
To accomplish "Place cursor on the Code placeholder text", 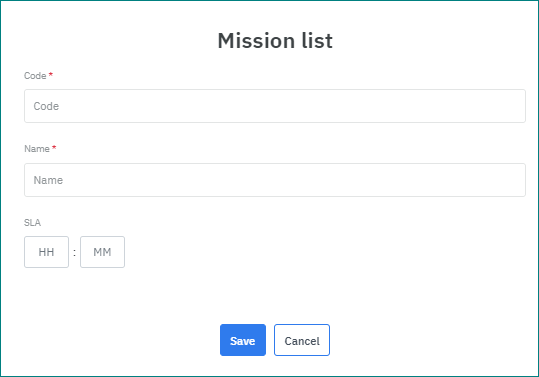I will pos(46,106).
